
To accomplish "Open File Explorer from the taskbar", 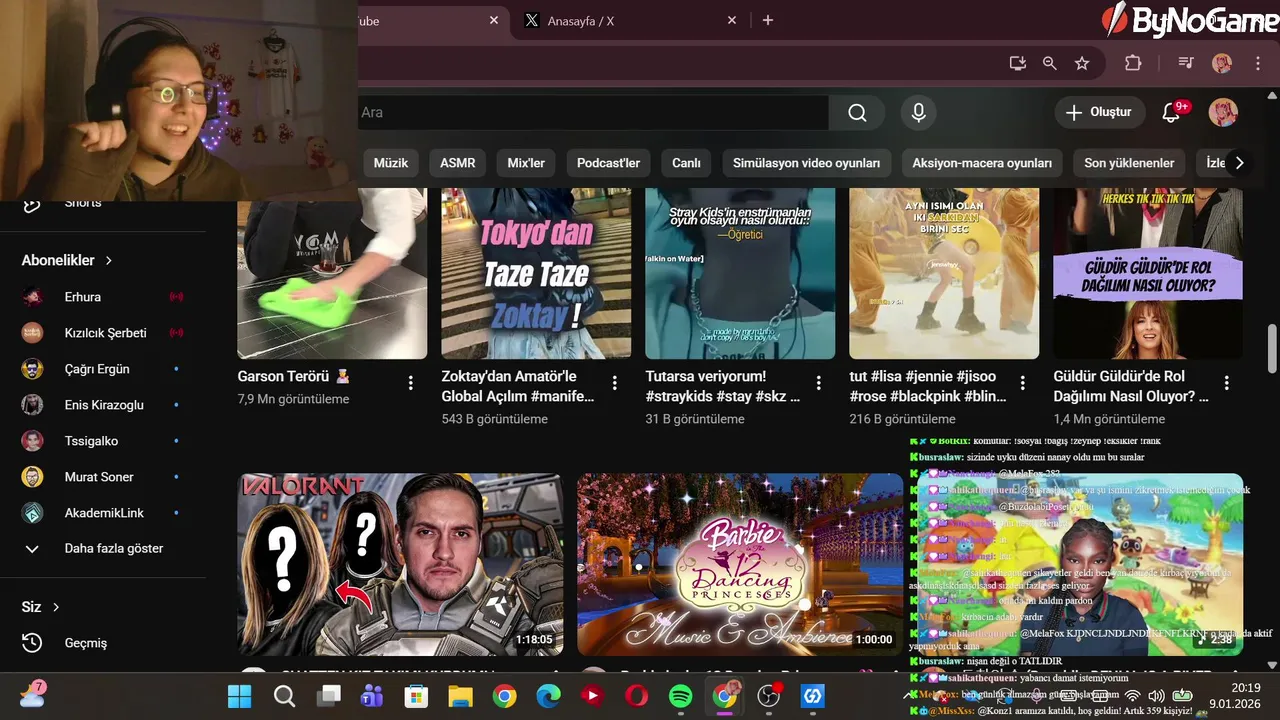I will [x=460, y=696].
